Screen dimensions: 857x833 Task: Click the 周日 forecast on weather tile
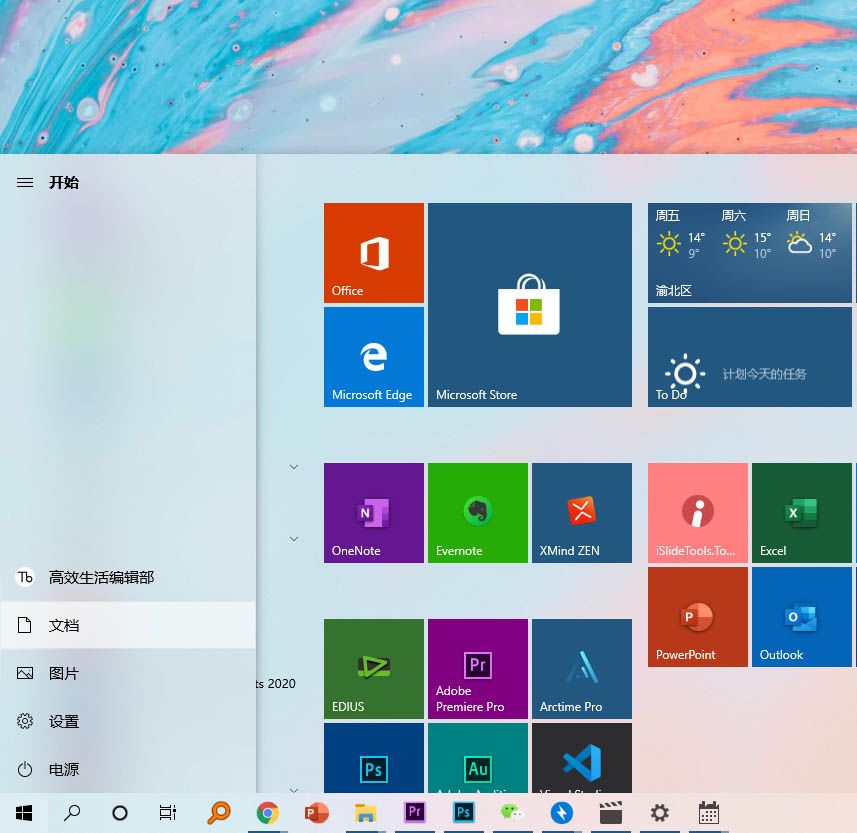click(812, 234)
